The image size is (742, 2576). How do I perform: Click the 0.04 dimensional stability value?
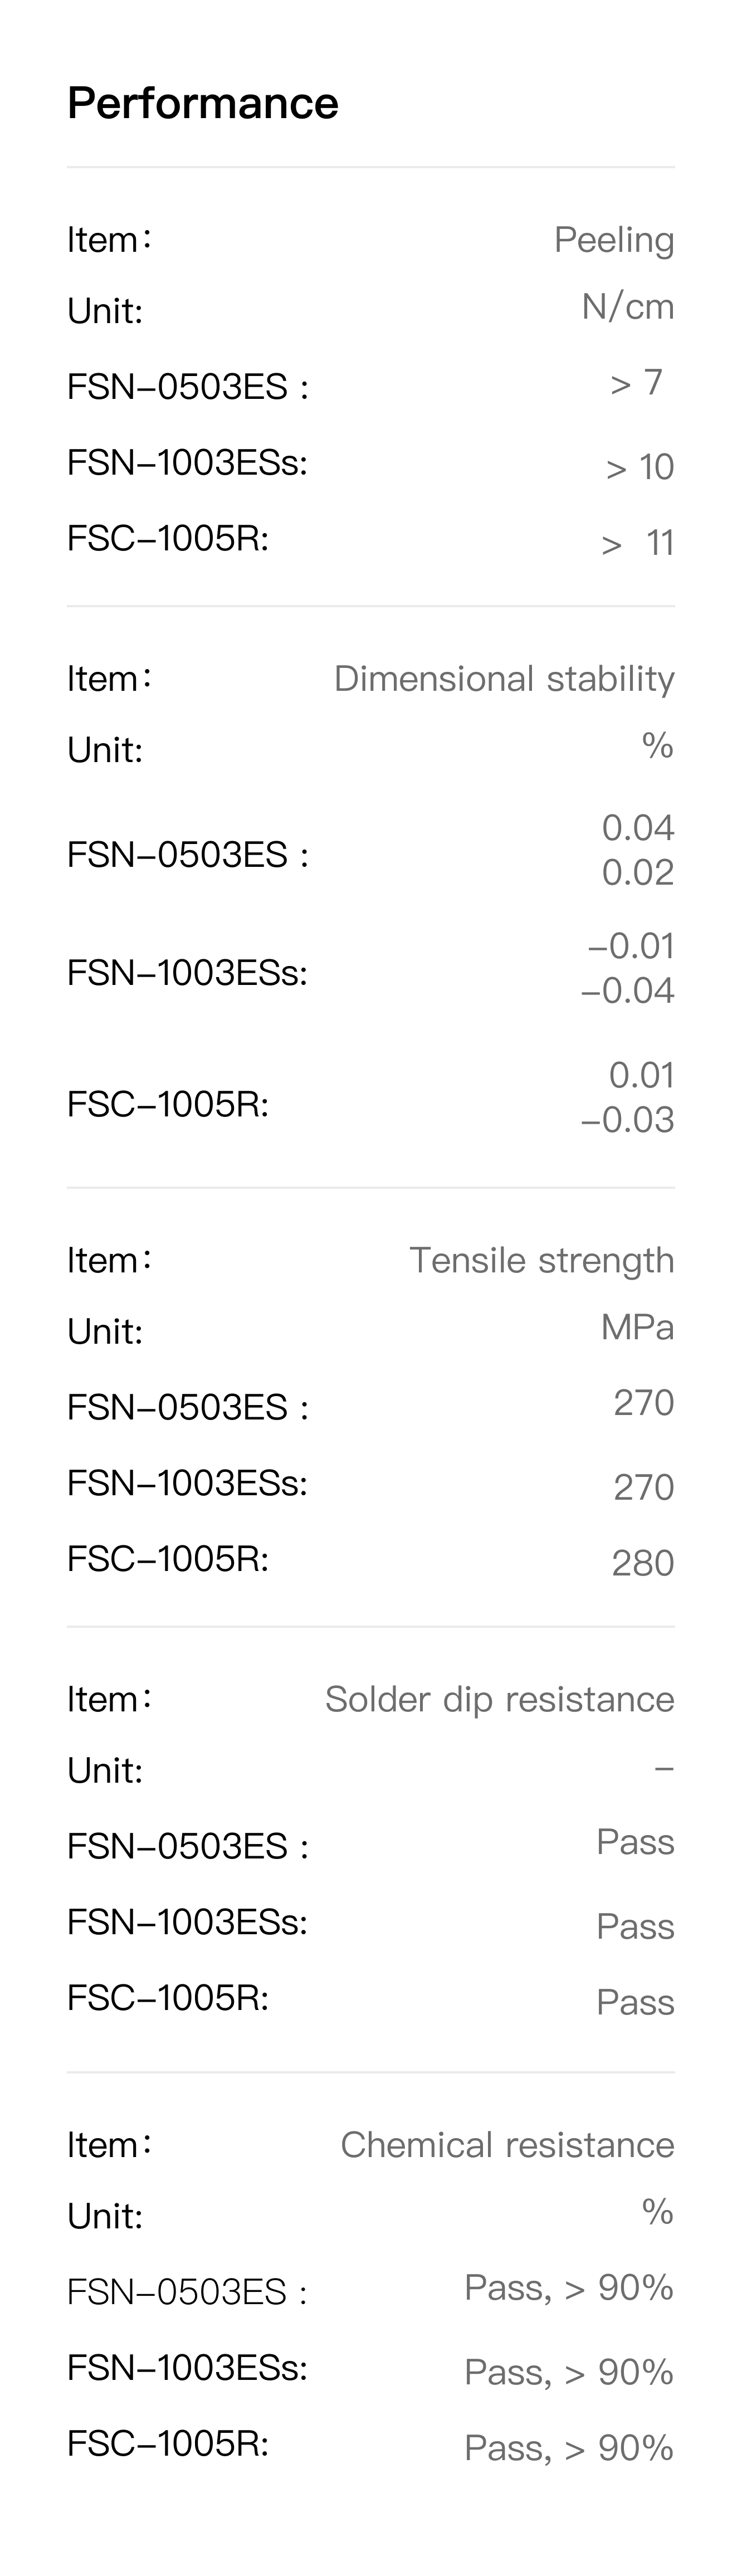click(638, 827)
